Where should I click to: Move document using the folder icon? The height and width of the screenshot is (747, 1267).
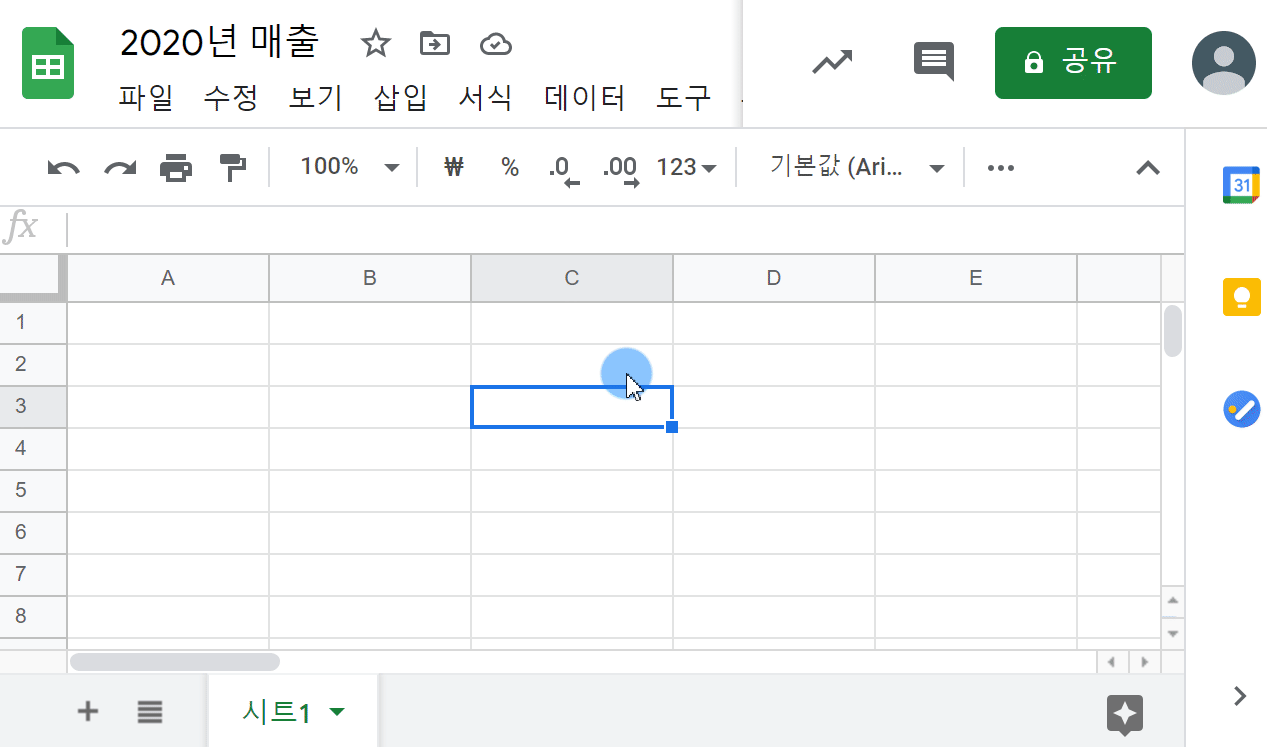tap(435, 43)
